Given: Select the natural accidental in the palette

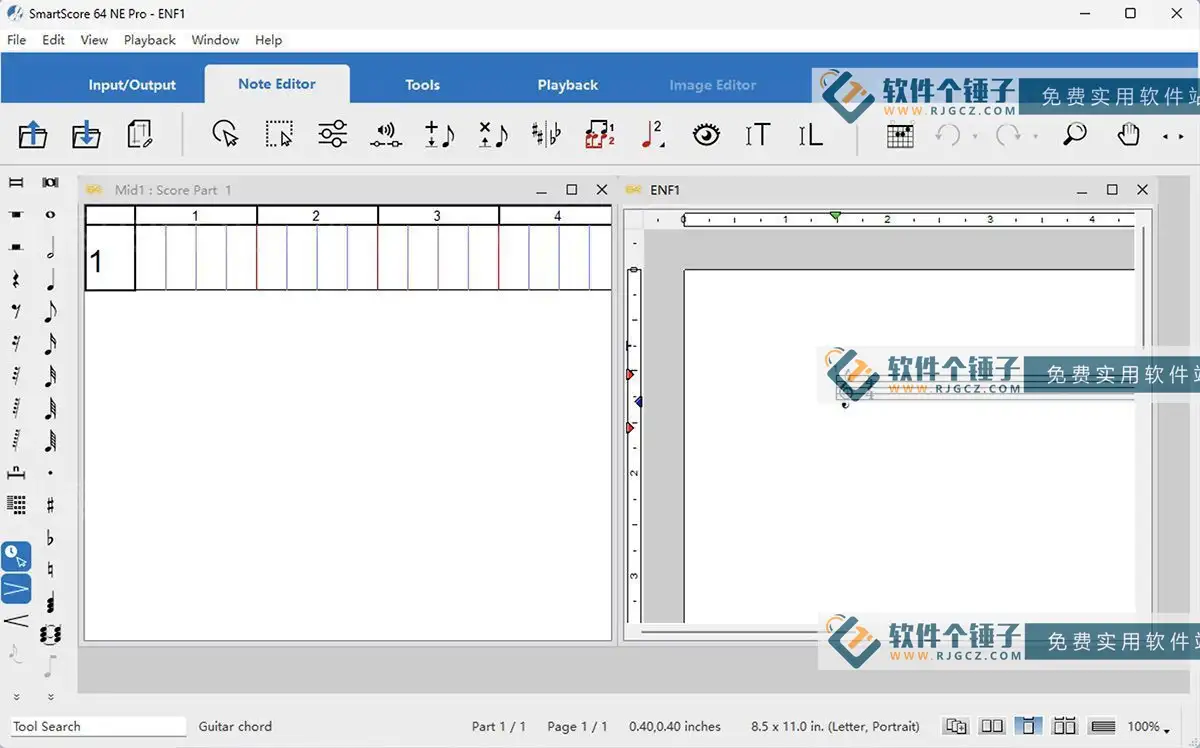Looking at the screenshot, I should pos(50,570).
